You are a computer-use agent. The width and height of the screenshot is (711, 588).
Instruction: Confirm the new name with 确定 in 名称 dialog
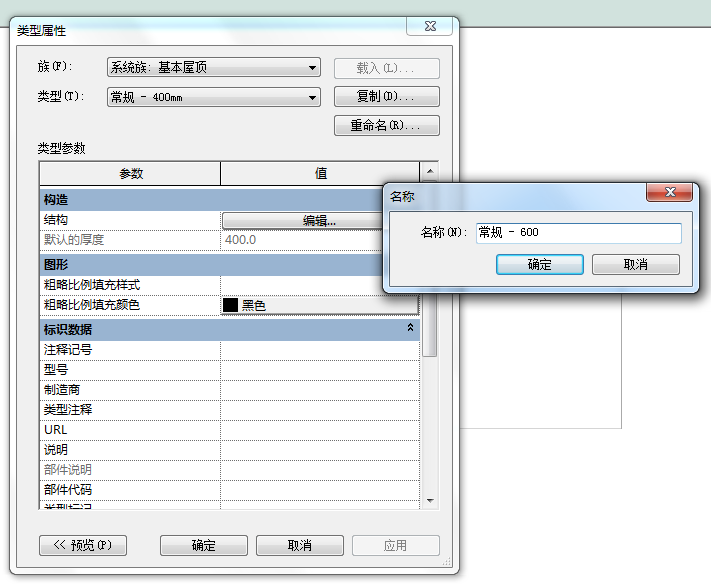click(x=539, y=265)
